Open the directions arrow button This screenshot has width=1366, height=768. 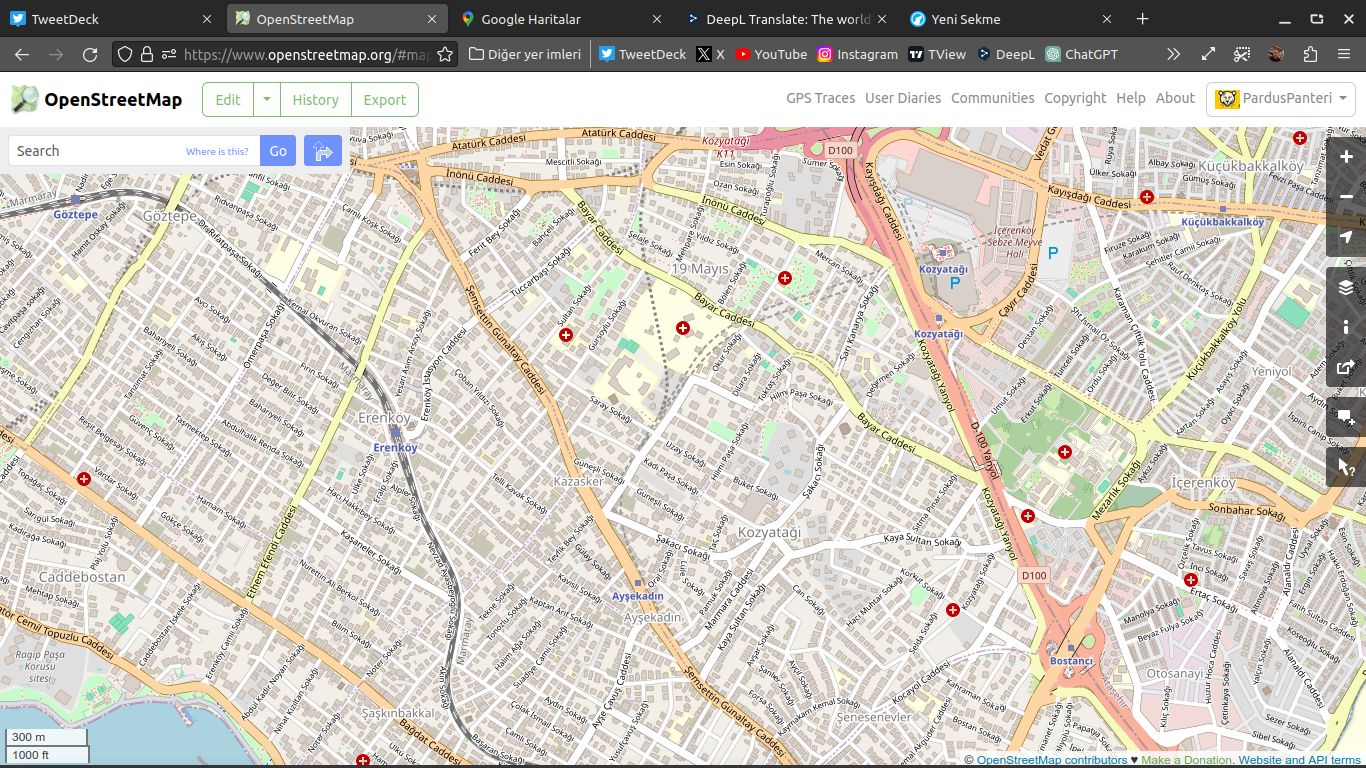tap(323, 151)
